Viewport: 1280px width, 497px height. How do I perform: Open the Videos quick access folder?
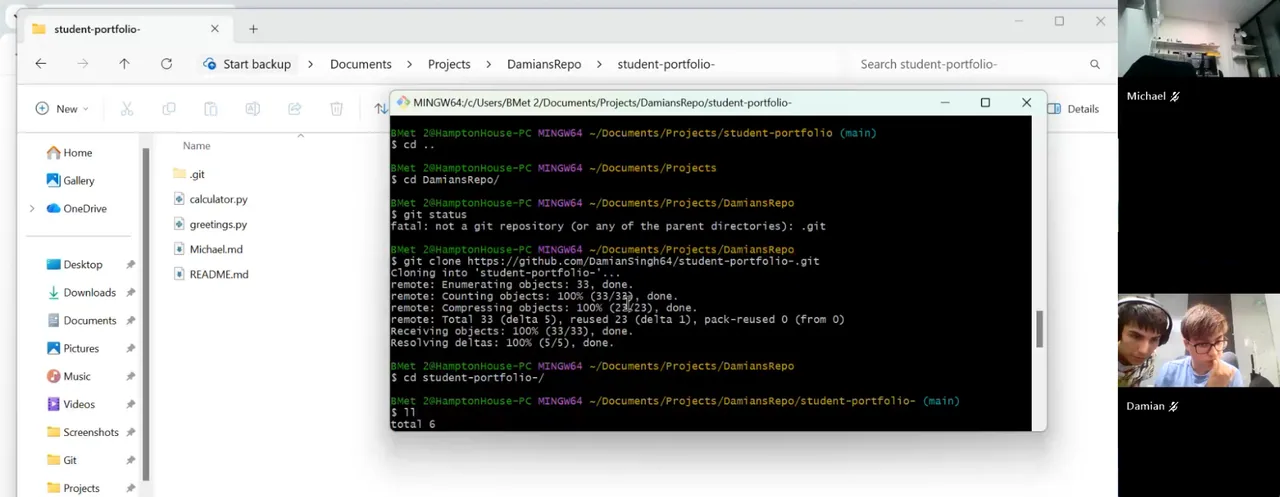click(70, 405)
